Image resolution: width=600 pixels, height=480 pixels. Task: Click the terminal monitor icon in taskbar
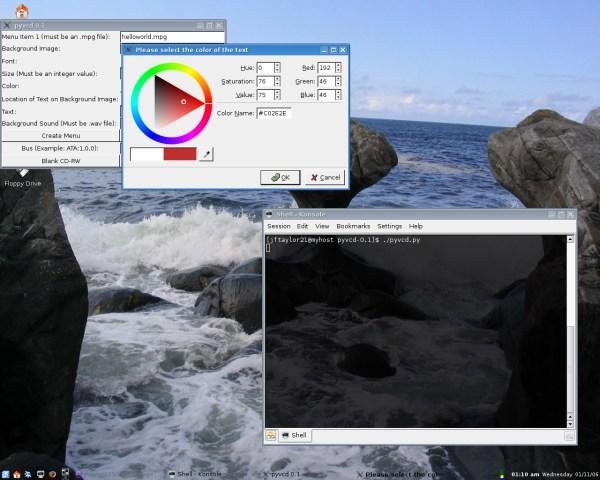click(x=40, y=475)
